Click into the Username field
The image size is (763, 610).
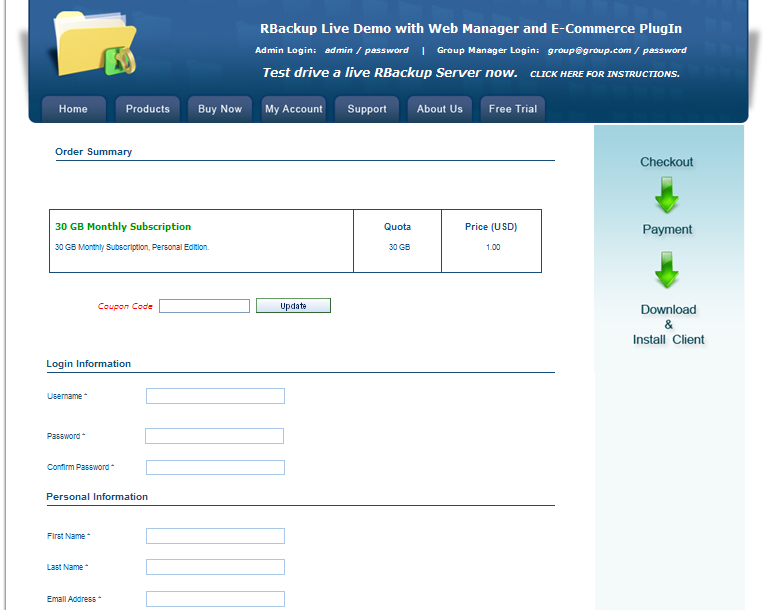215,396
